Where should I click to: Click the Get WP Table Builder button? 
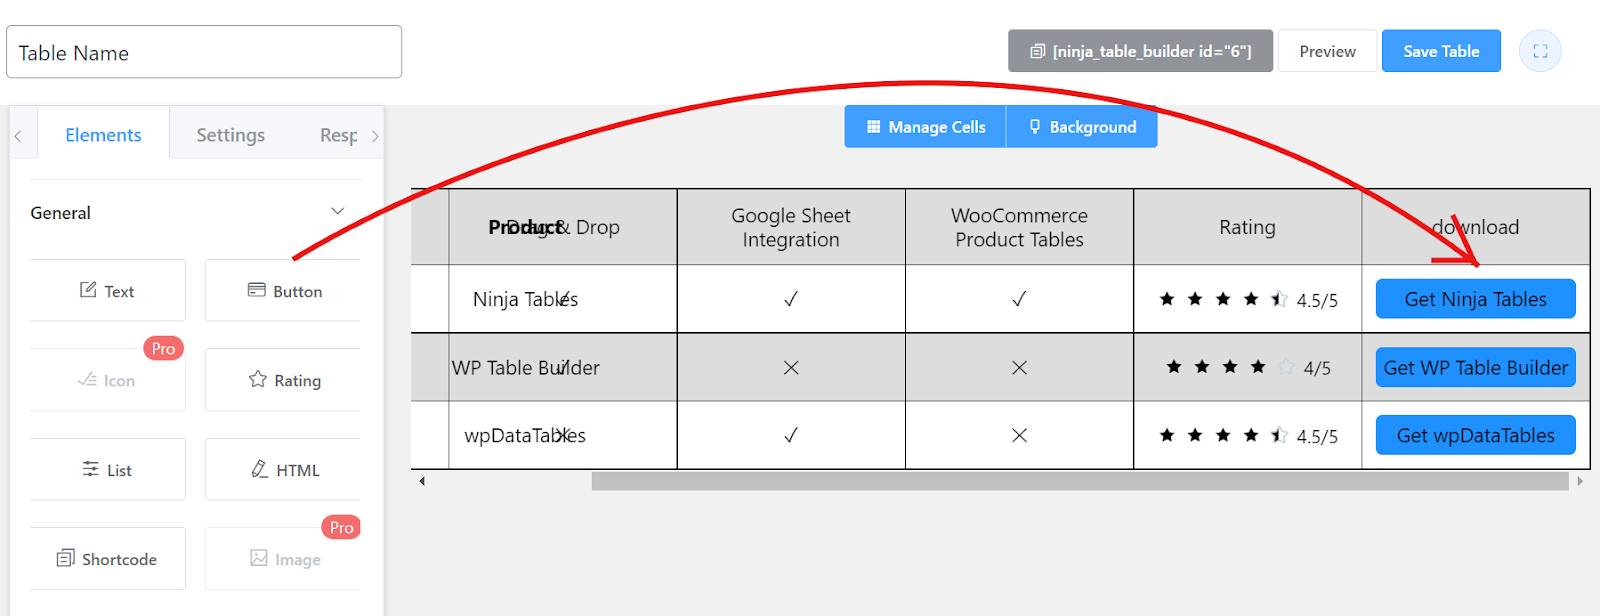pyautogui.click(x=1475, y=367)
